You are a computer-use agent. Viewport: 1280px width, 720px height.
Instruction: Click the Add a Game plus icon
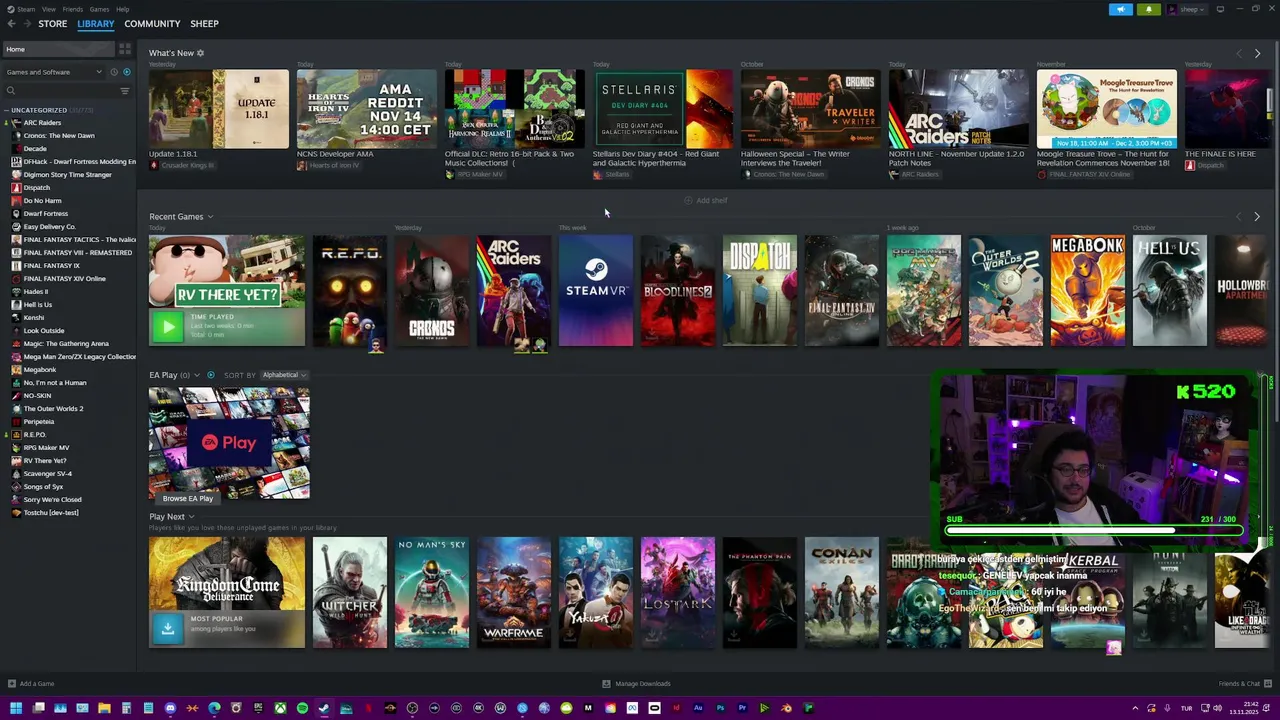coord(10,684)
